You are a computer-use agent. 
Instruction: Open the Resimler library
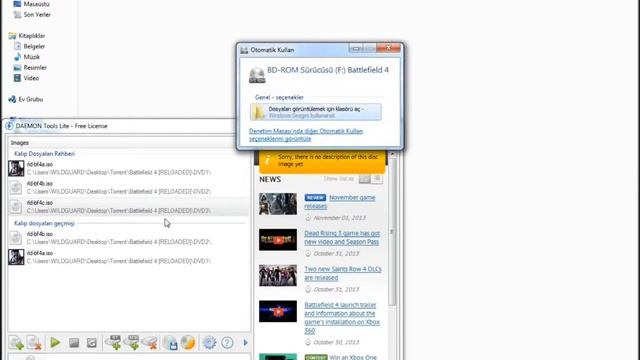(x=30, y=67)
